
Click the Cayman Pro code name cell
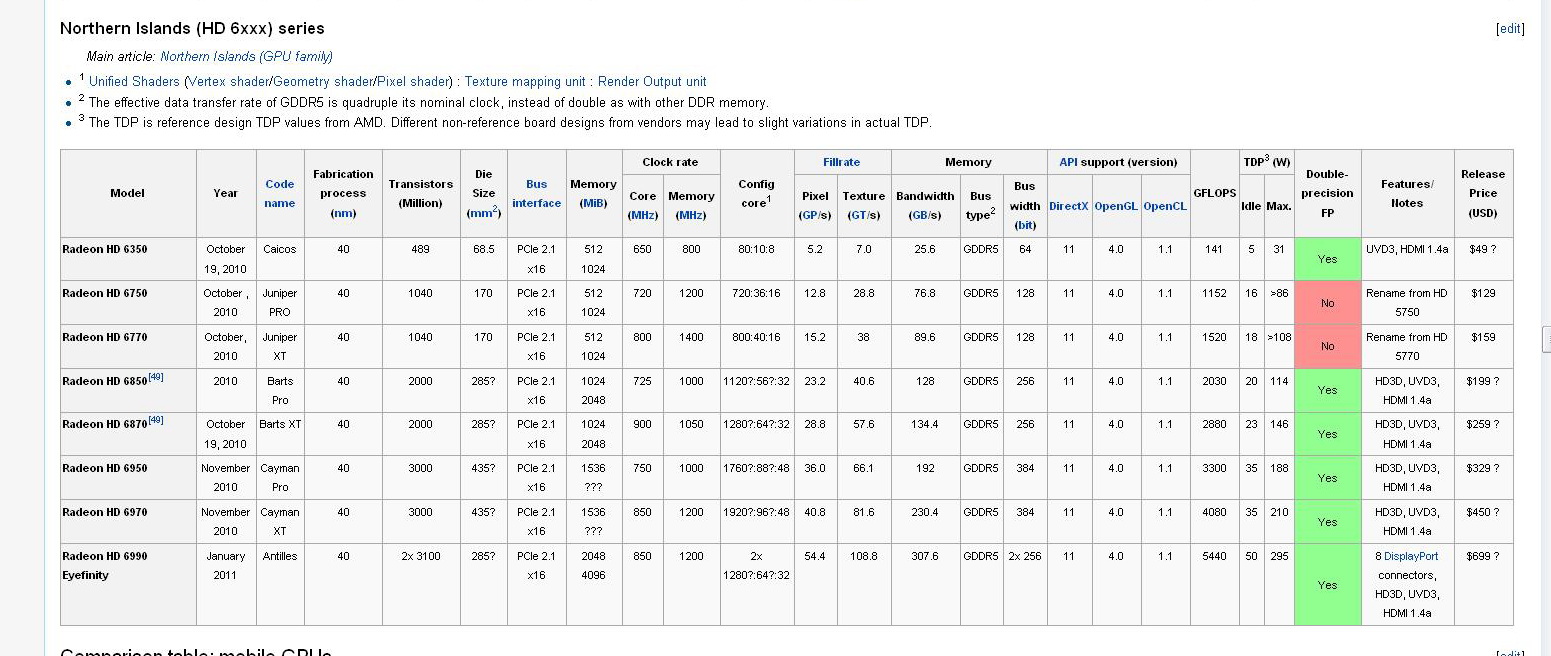tap(280, 478)
